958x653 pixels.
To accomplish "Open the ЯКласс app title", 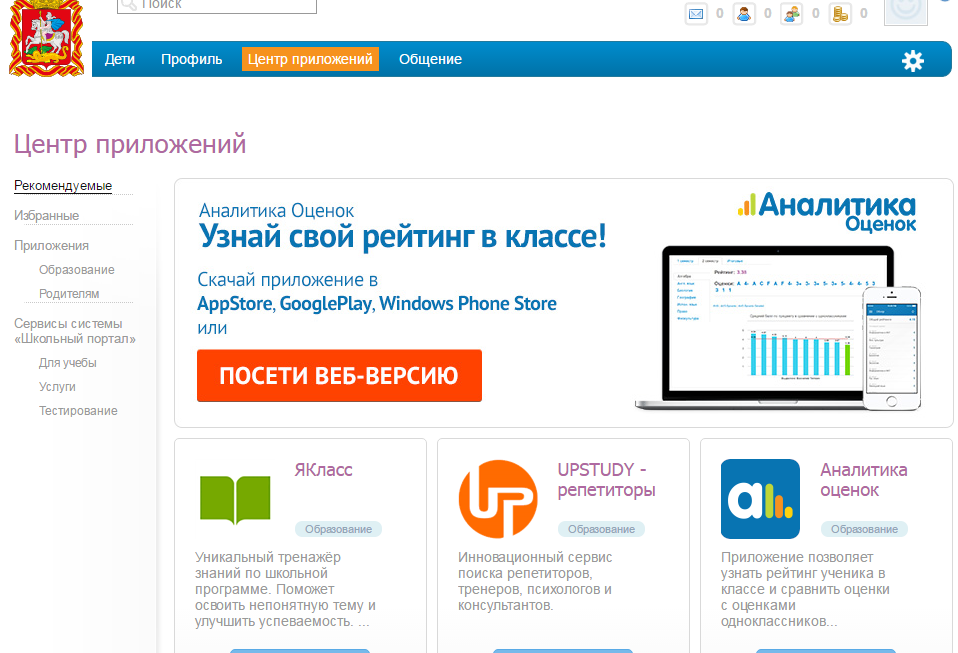I will click(323, 470).
